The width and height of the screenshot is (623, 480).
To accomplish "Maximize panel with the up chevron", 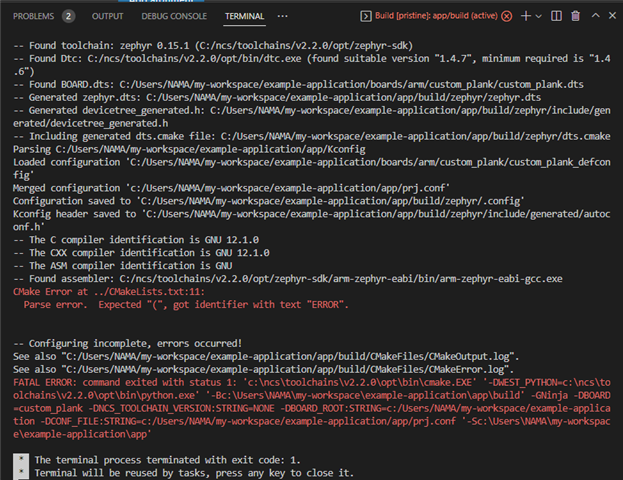I will tap(595, 15).
